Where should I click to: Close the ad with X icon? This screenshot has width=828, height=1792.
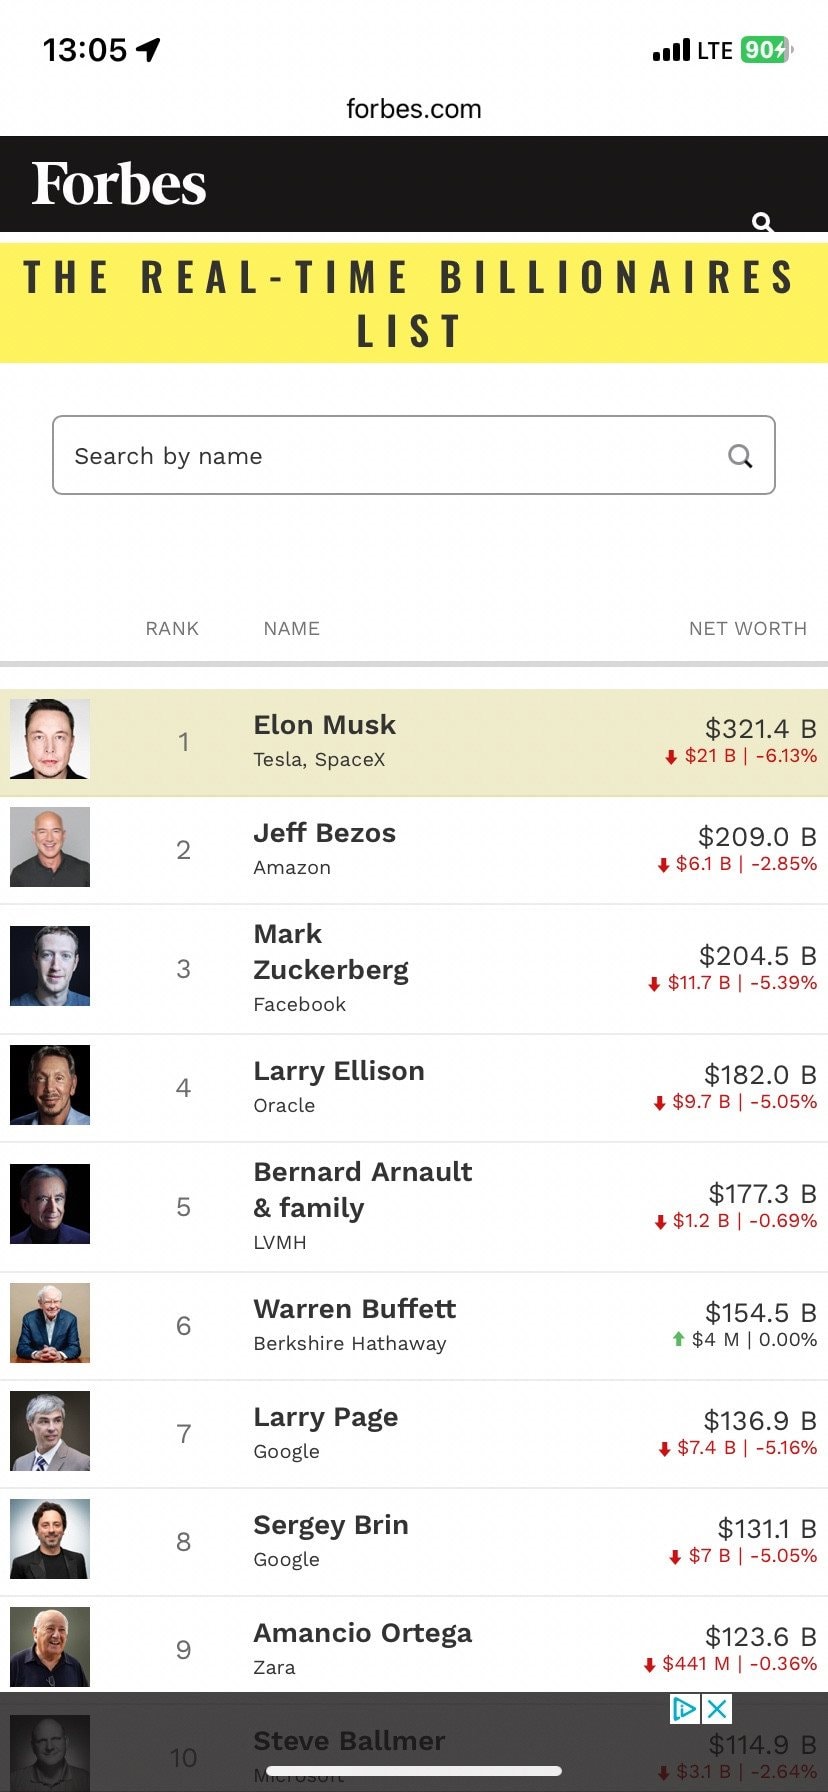pos(717,1708)
